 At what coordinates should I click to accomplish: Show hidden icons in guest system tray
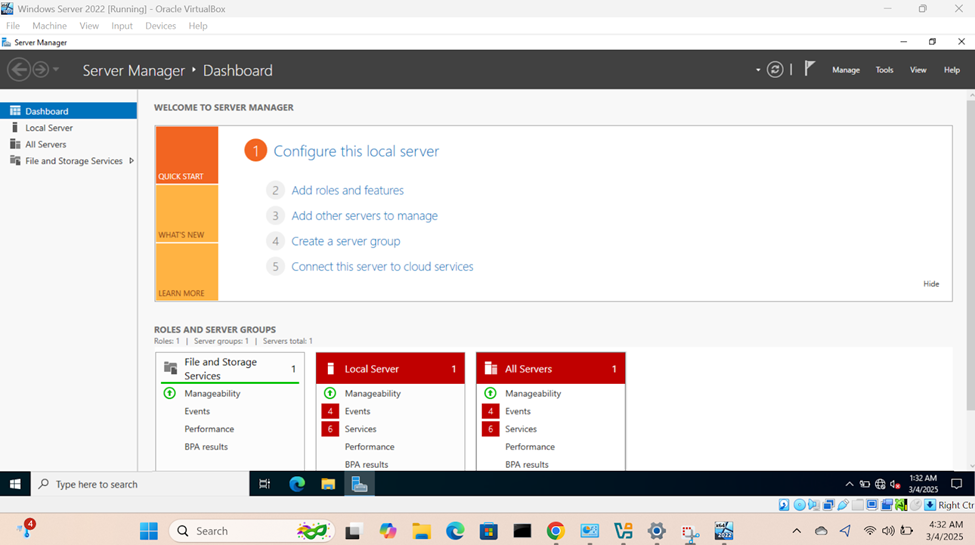[x=849, y=484]
